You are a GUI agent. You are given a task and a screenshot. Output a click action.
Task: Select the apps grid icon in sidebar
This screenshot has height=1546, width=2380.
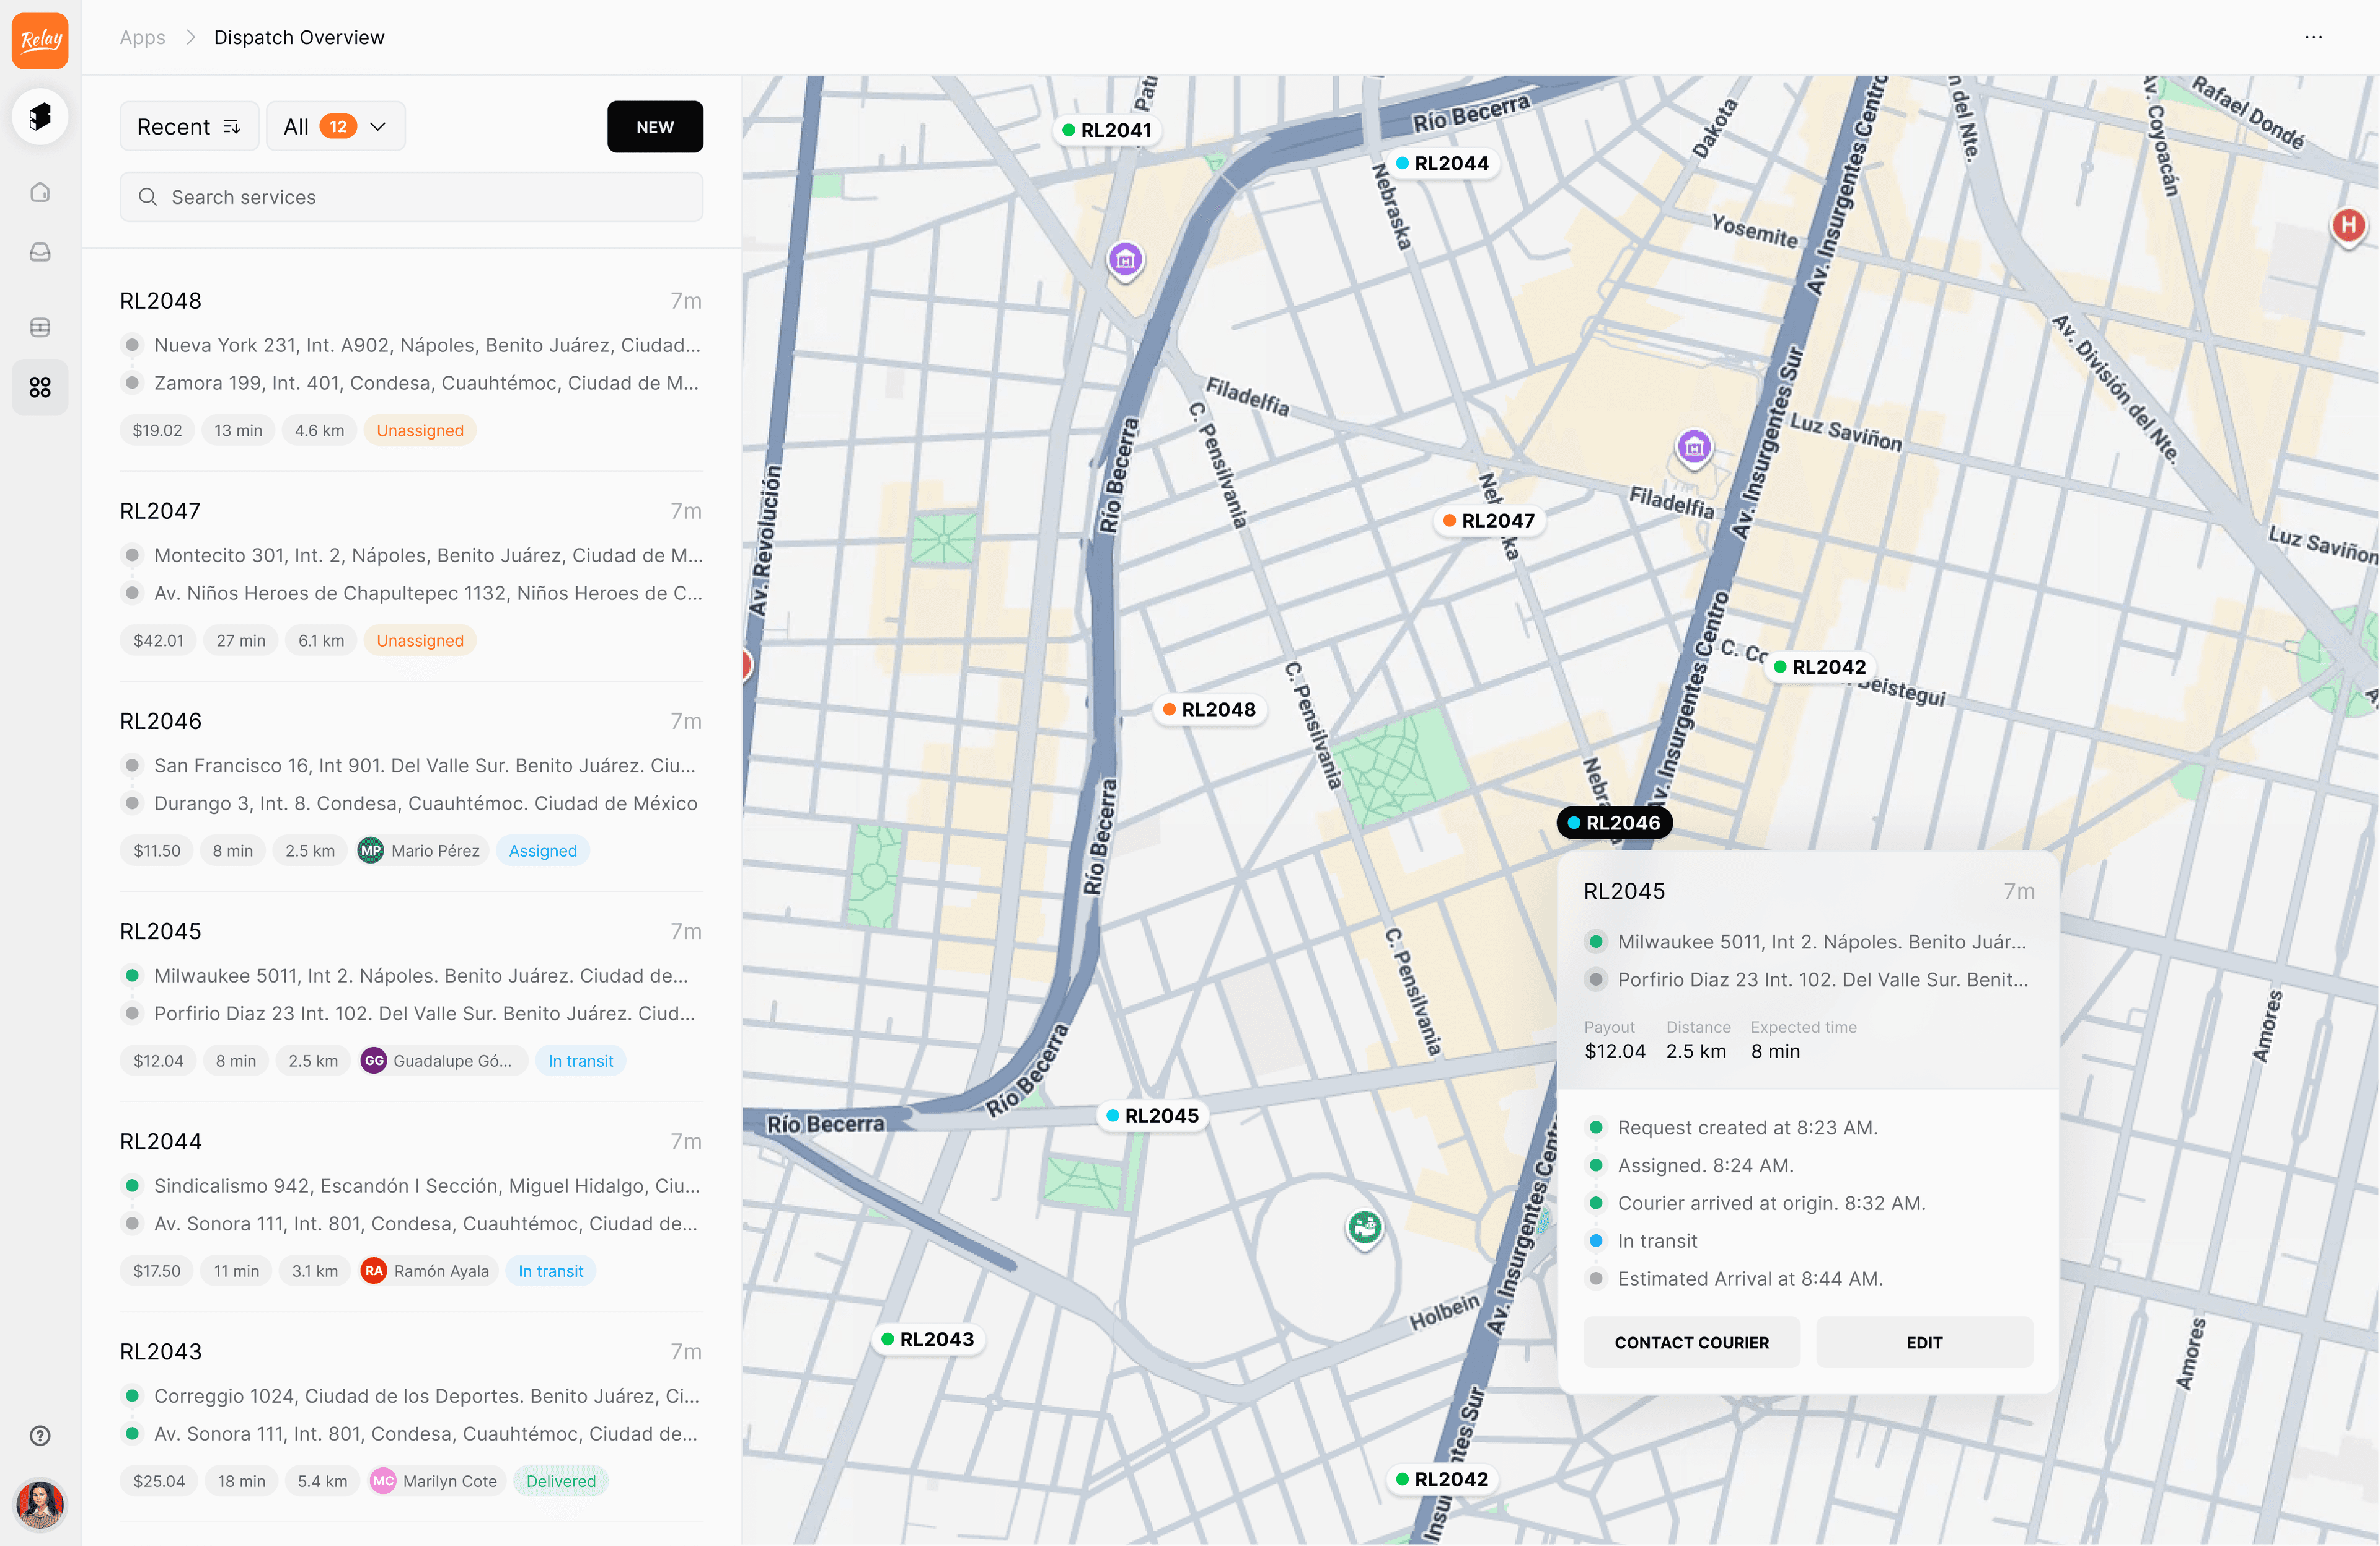click(x=40, y=387)
